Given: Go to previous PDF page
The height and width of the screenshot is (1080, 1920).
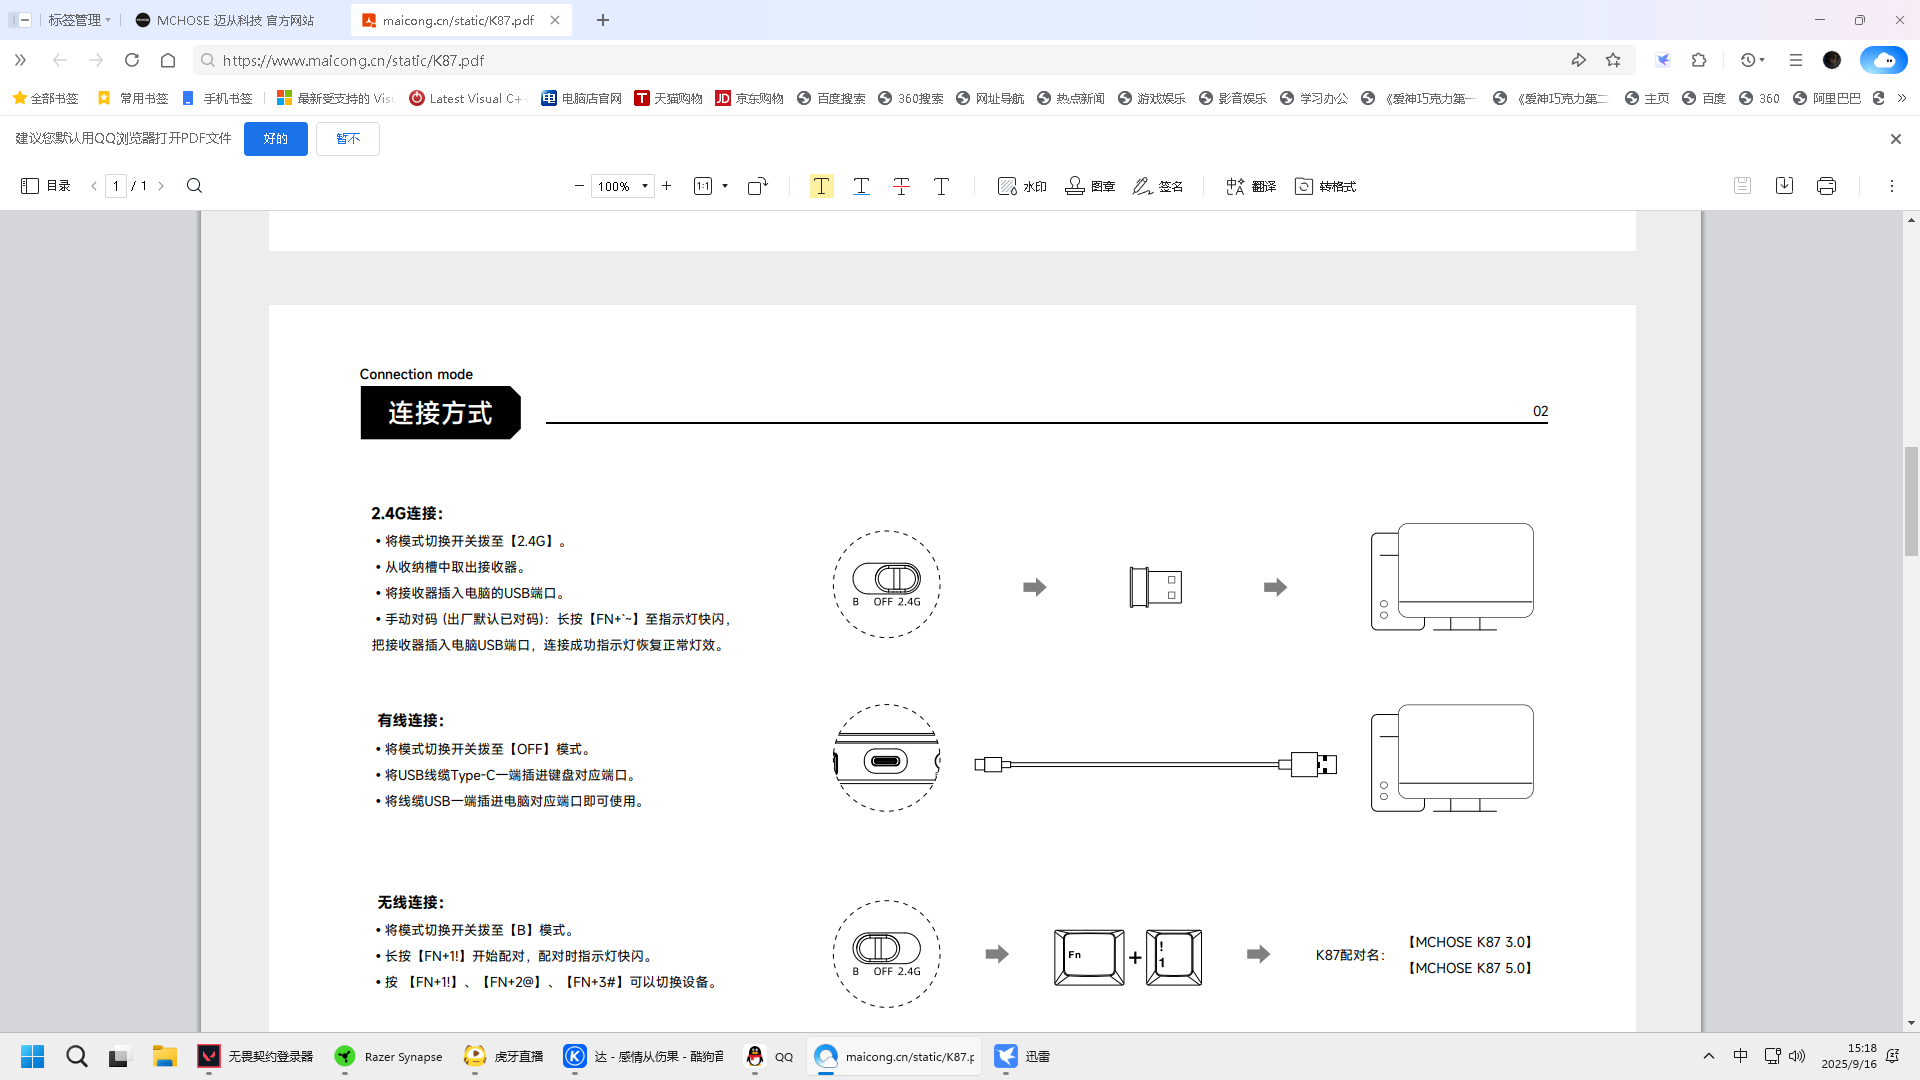Looking at the screenshot, I should point(94,186).
